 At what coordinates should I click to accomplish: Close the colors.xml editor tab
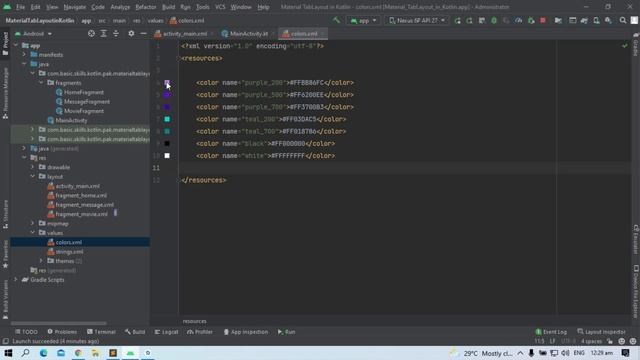tap(322, 34)
